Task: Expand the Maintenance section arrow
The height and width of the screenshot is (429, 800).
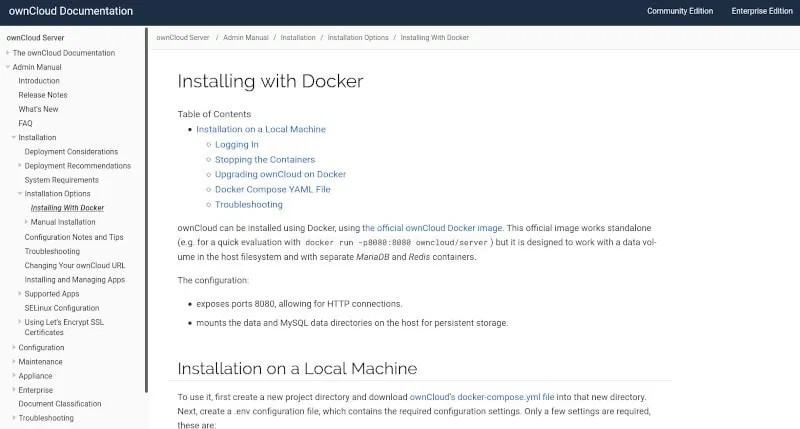Action: (14, 361)
